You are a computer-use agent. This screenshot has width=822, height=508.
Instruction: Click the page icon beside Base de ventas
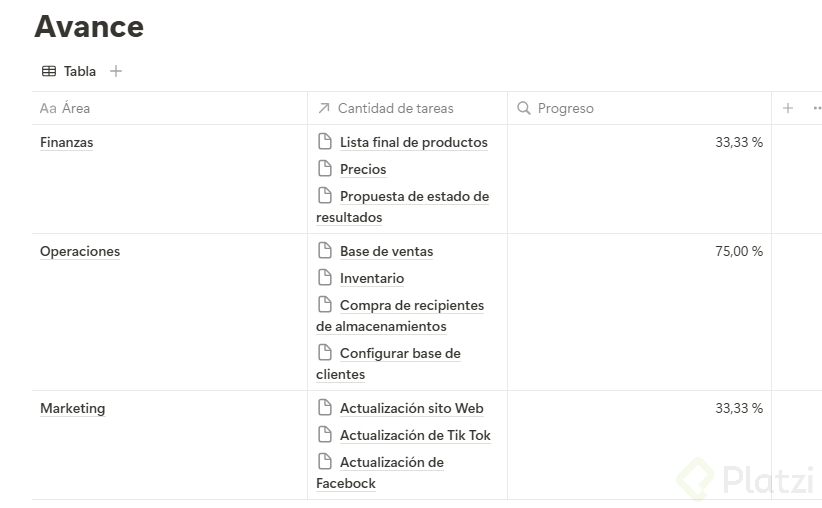[324, 251]
